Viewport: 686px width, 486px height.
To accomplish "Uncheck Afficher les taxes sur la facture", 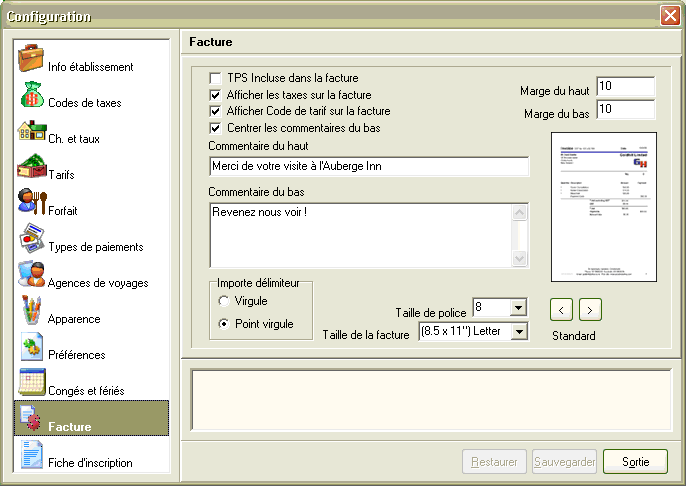I will click(215, 94).
